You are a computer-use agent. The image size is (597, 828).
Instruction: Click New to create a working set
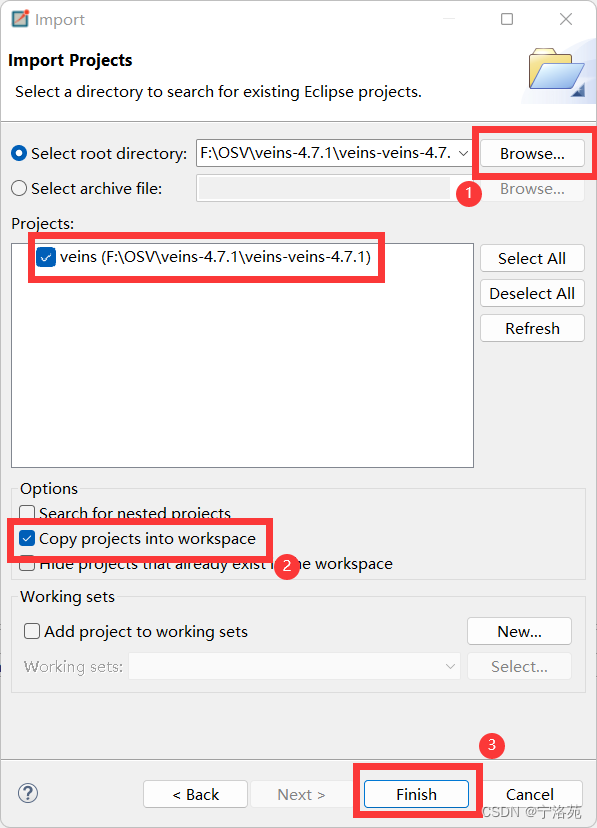(x=519, y=631)
